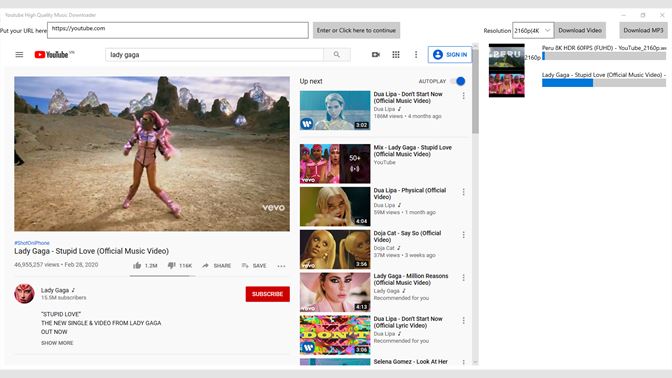Viewport: 672px width, 378px height.
Task: Click Enter or Click here to continue
Action: click(x=356, y=30)
